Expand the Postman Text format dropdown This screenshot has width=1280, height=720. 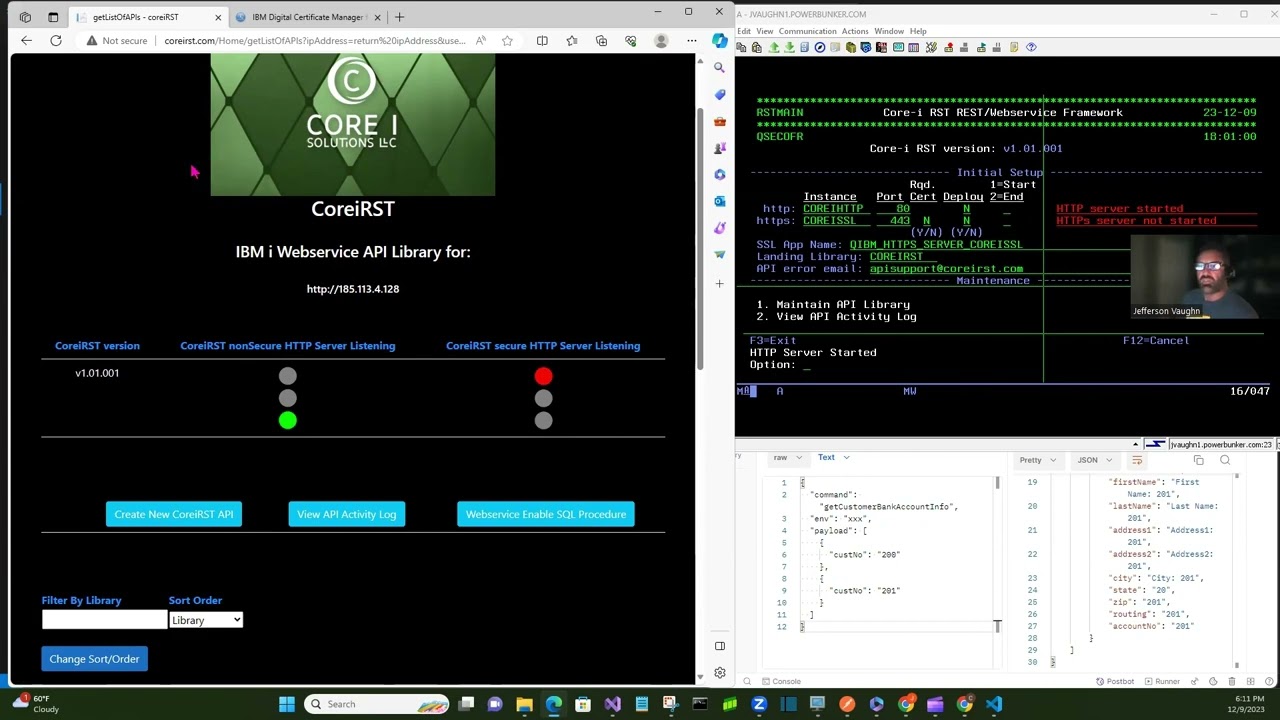(833, 458)
